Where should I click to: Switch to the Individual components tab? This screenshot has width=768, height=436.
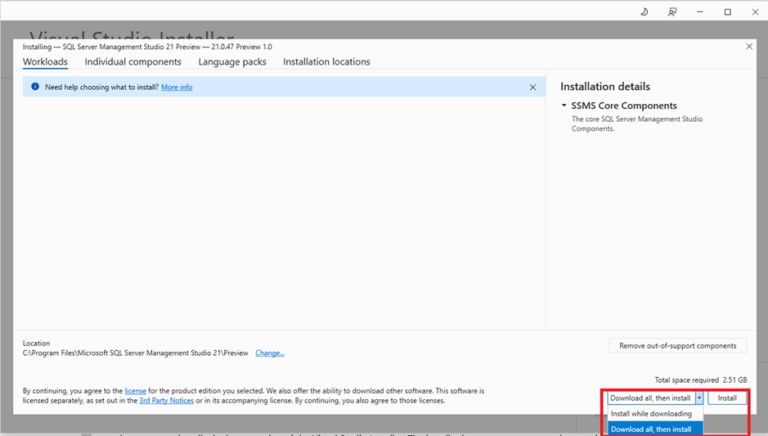(x=133, y=62)
